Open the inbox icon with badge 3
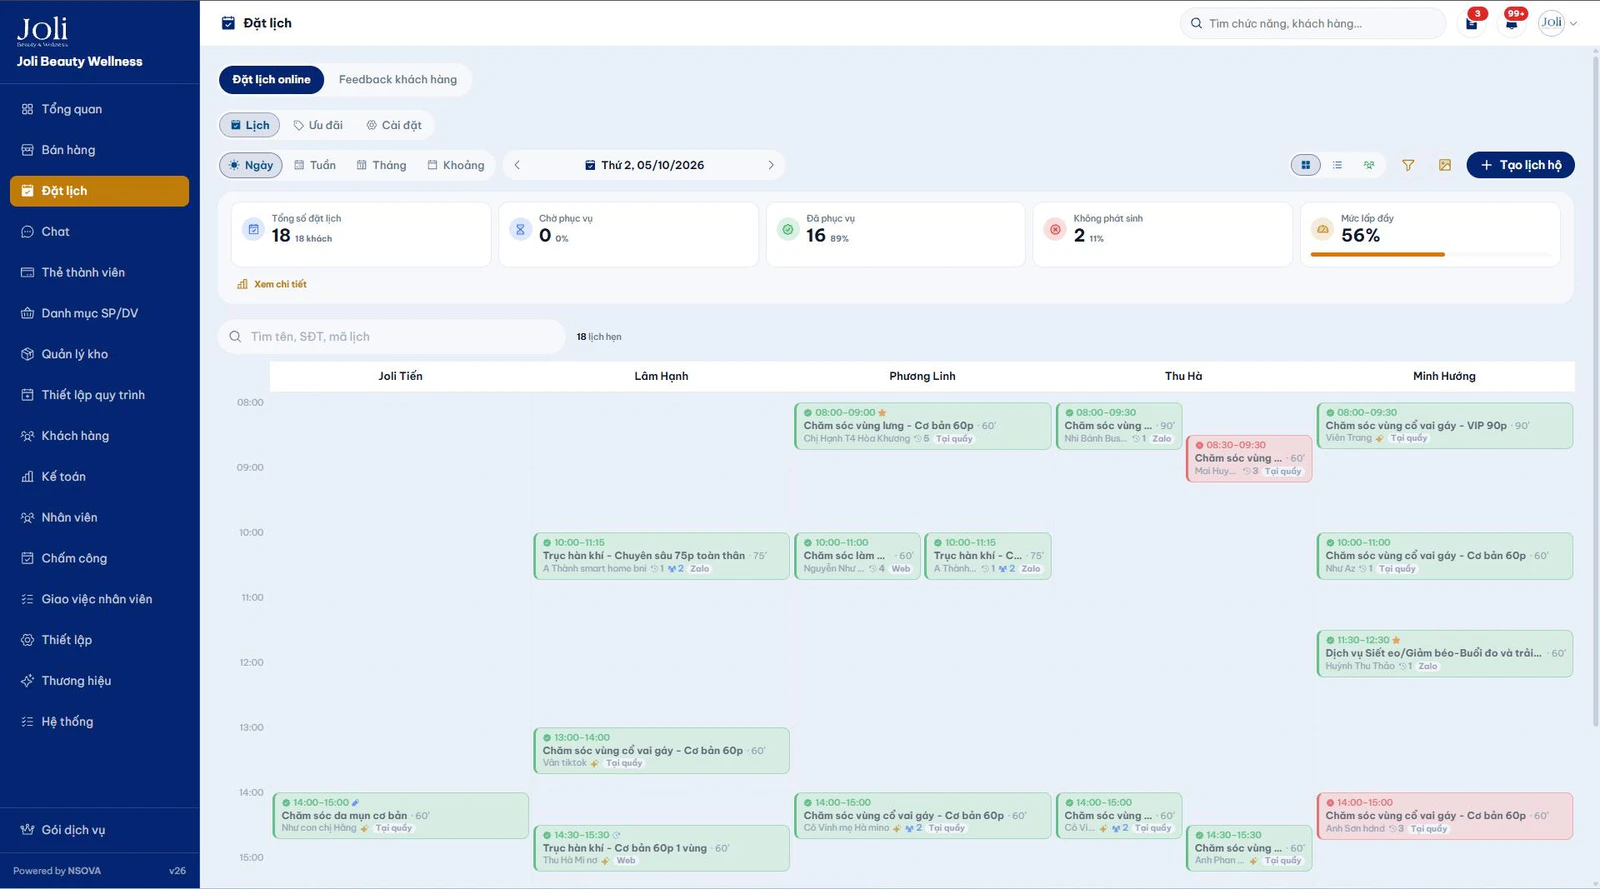The width and height of the screenshot is (1600, 889). pyautogui.click(x=1472, y=23)
